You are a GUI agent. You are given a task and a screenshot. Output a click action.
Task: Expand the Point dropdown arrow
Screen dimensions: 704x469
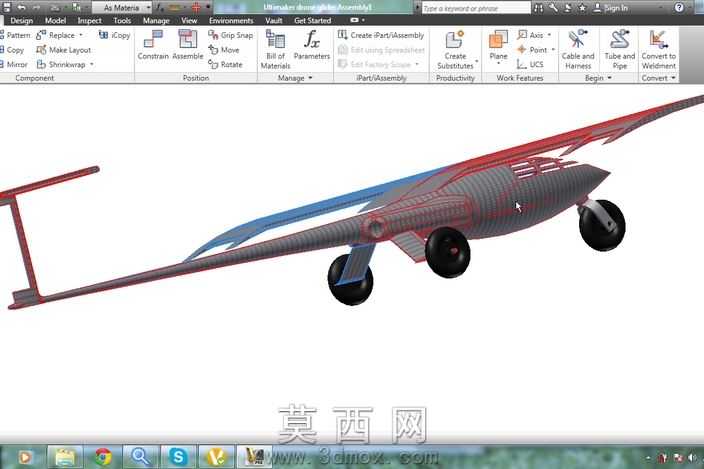click(553, 50)
